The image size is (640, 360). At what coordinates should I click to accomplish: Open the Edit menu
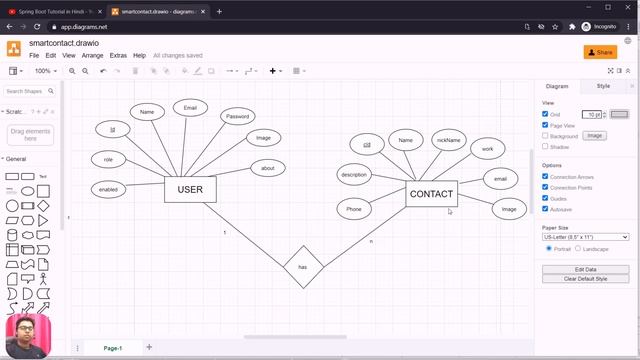point(51,56)
